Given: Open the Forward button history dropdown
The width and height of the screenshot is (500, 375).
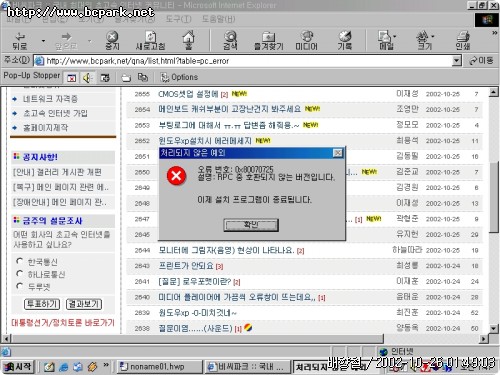Looking at the screenshot, I should [x=90, y=41].
